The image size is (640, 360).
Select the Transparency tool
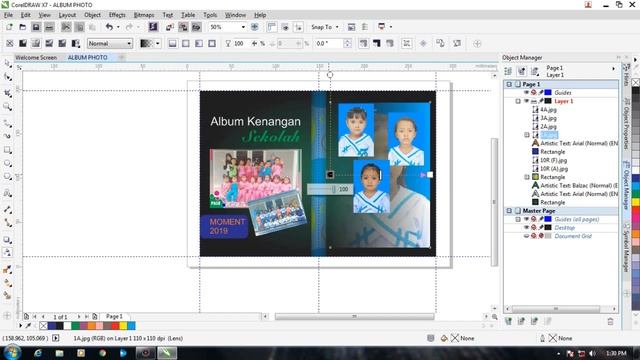pyautogui.click(x=7, y=253)
